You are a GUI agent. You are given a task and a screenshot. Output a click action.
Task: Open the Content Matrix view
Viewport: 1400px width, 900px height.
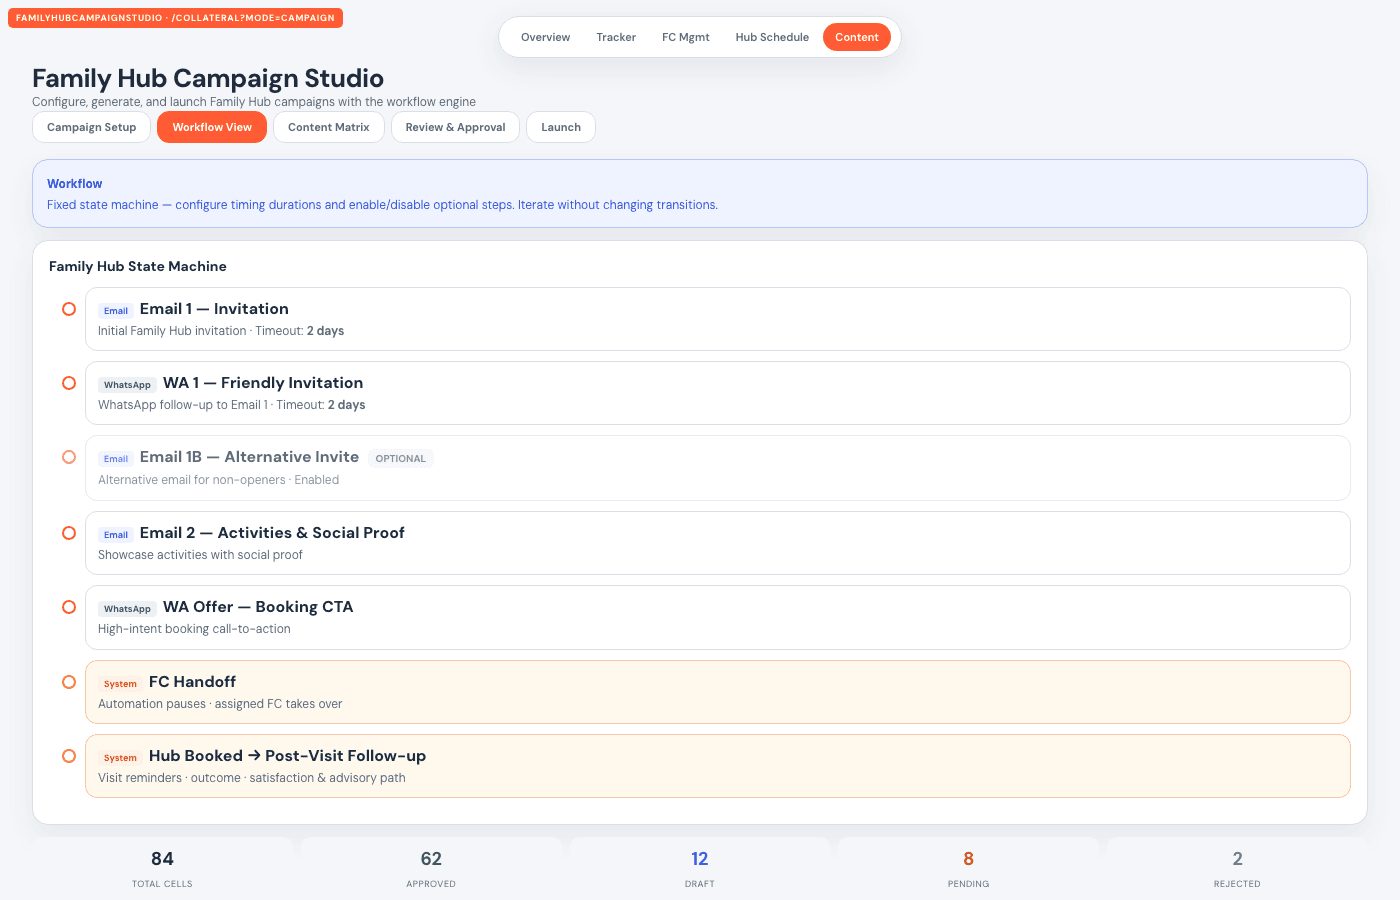pos(329,127)
